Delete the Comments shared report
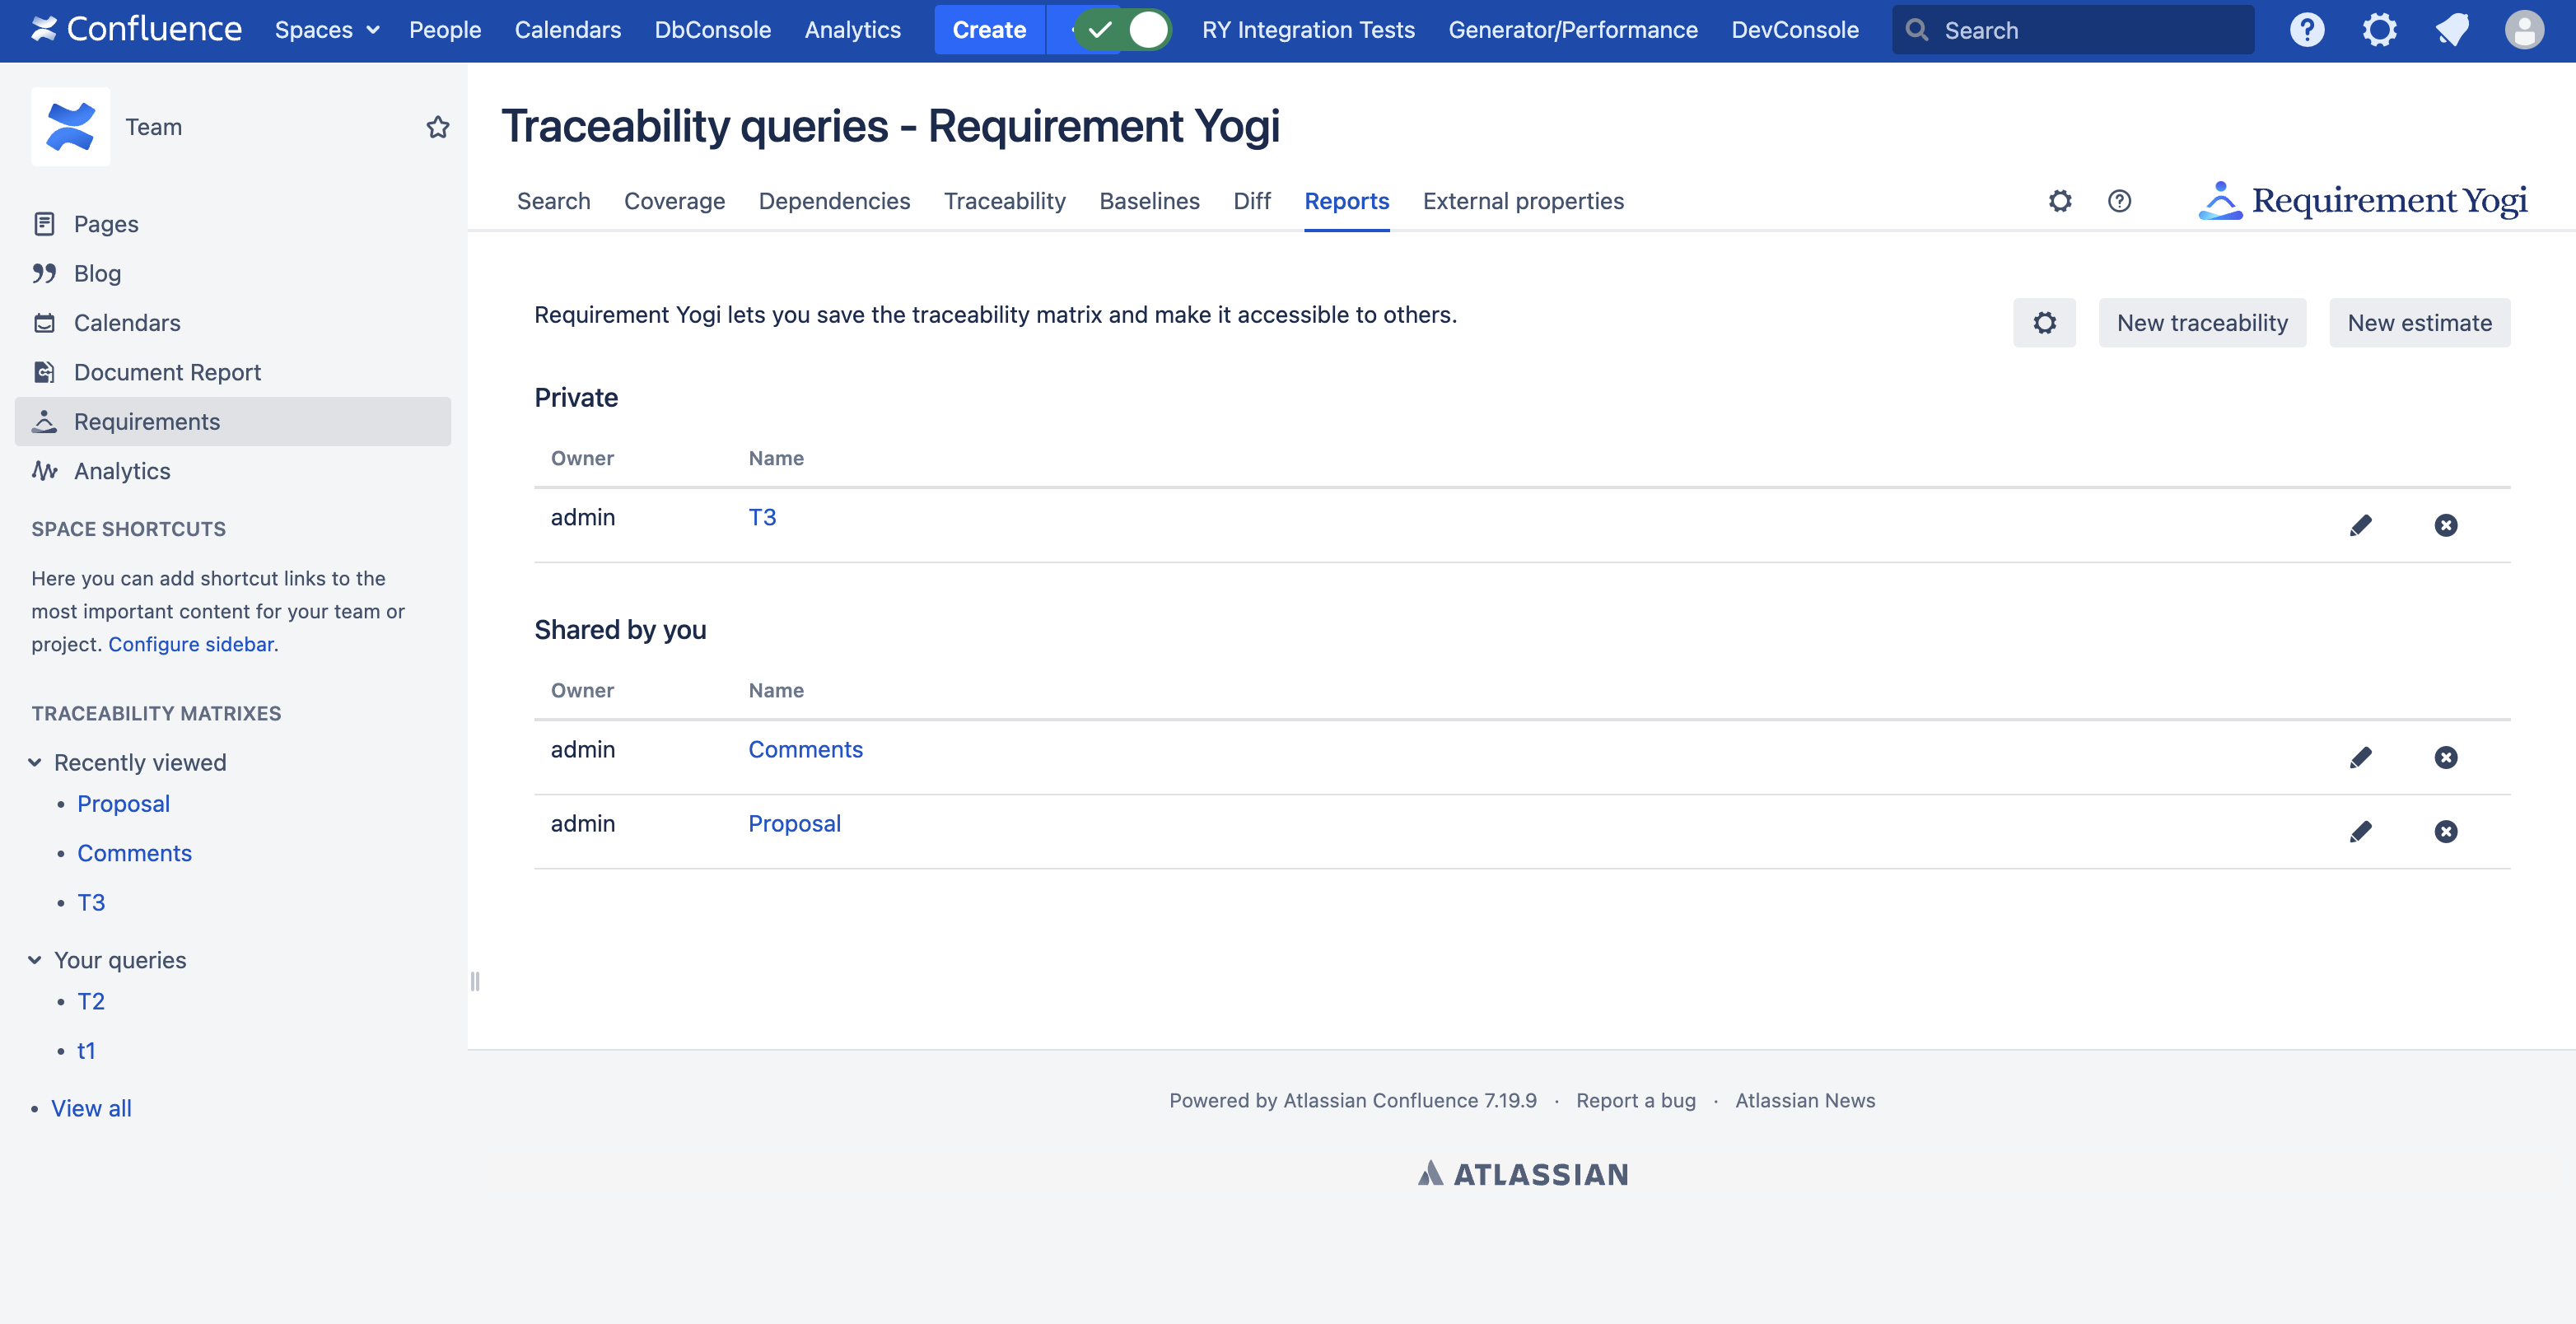2576x1324 pixels. point(2445,757)
